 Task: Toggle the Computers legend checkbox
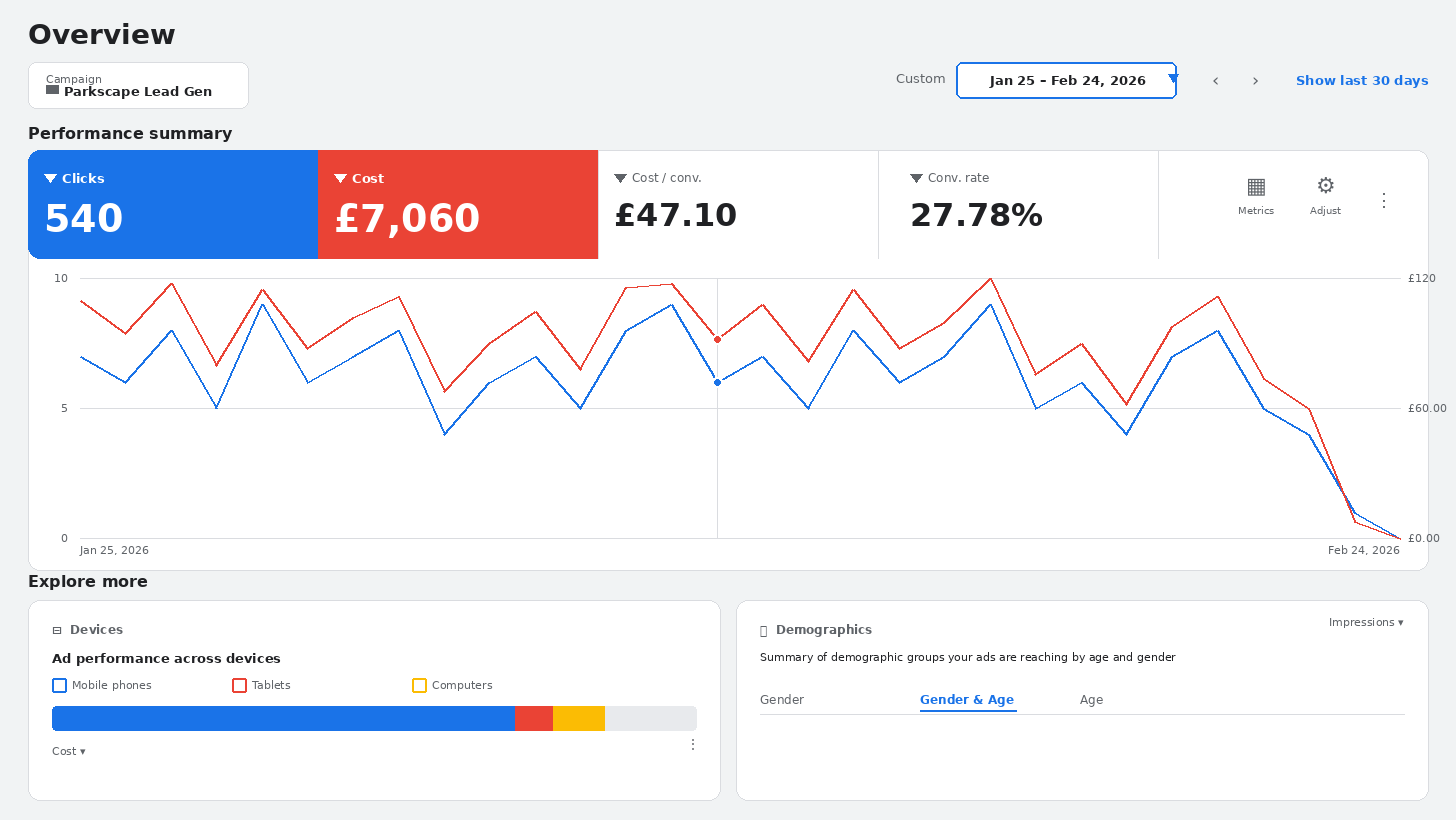click(x=419, y=686)
